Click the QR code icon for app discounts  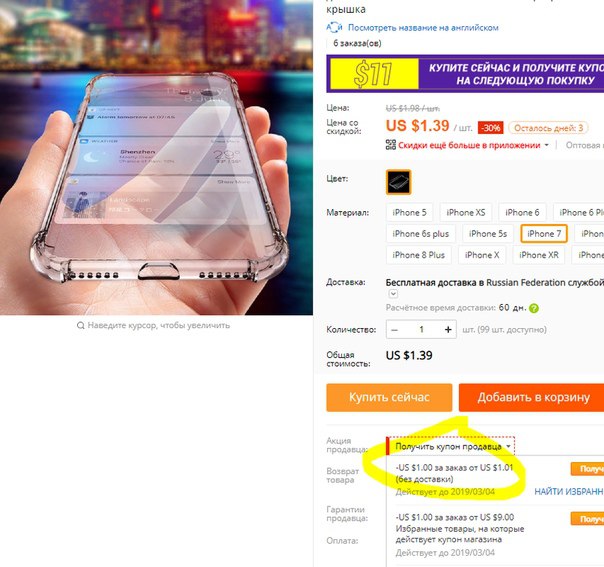391,145
